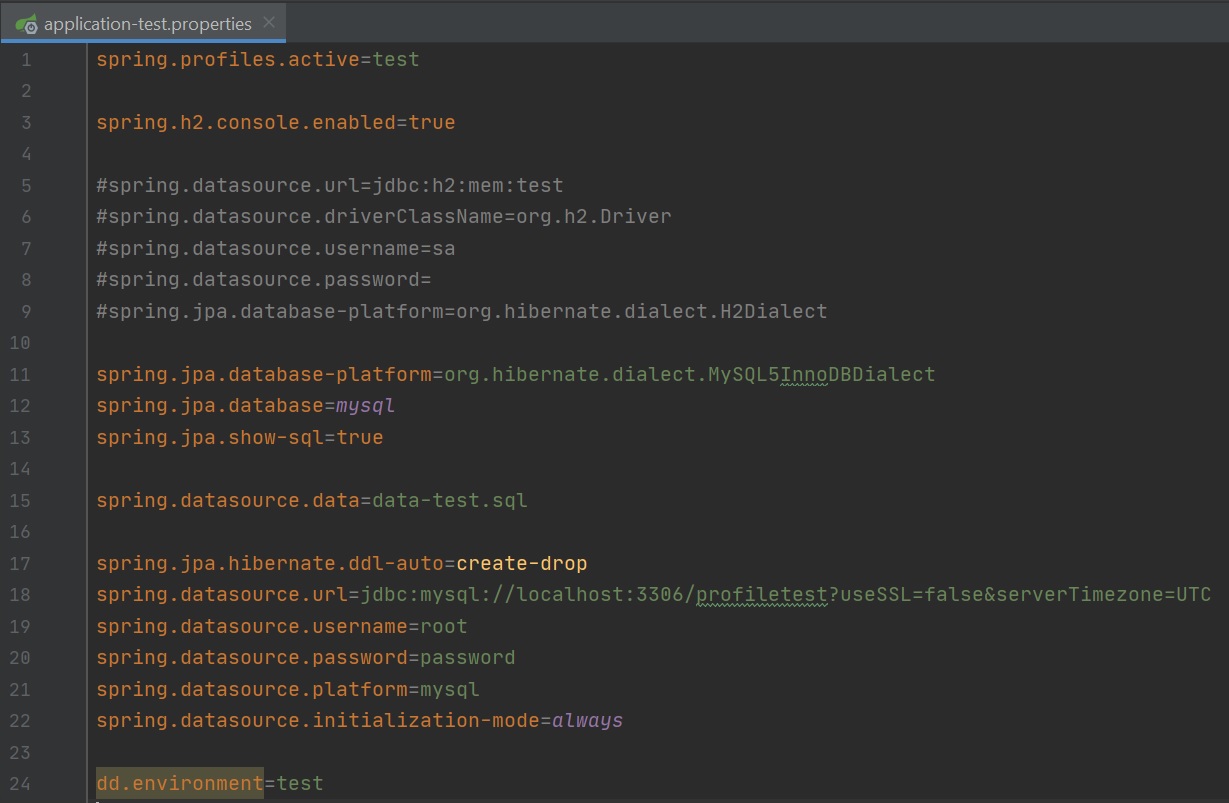
Task: Click the data-test.sql value
Action: point(449,501)
